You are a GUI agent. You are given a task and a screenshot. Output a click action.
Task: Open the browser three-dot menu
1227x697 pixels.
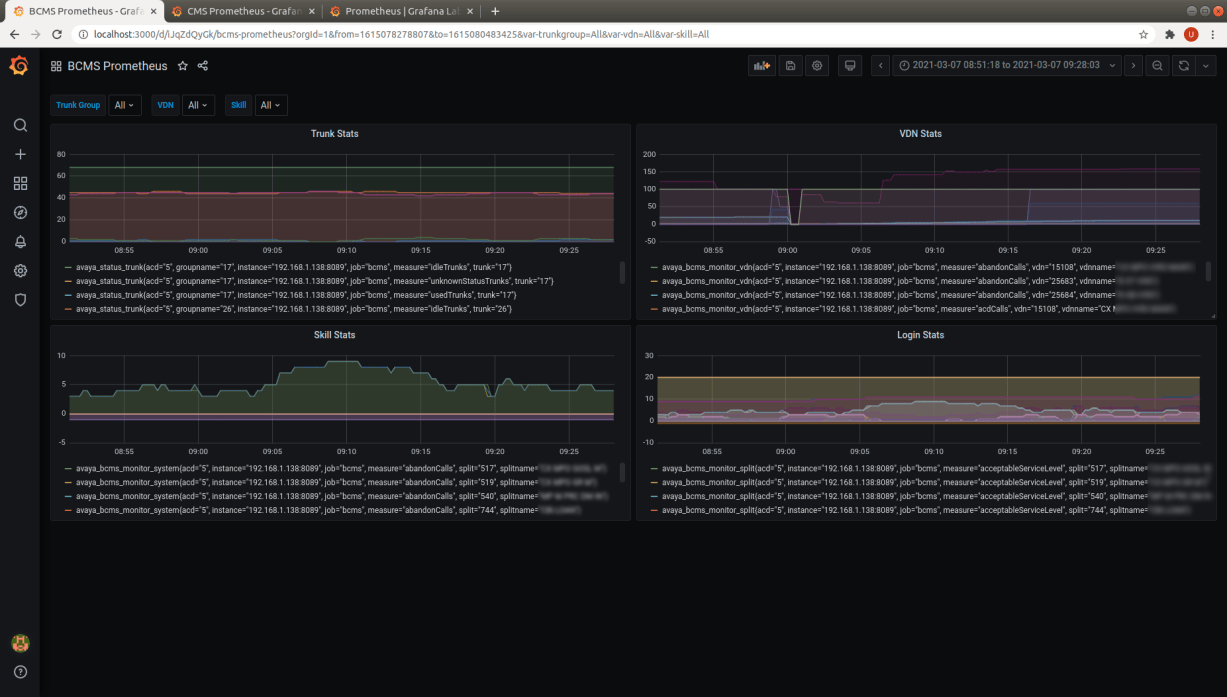click(1212, 34)
